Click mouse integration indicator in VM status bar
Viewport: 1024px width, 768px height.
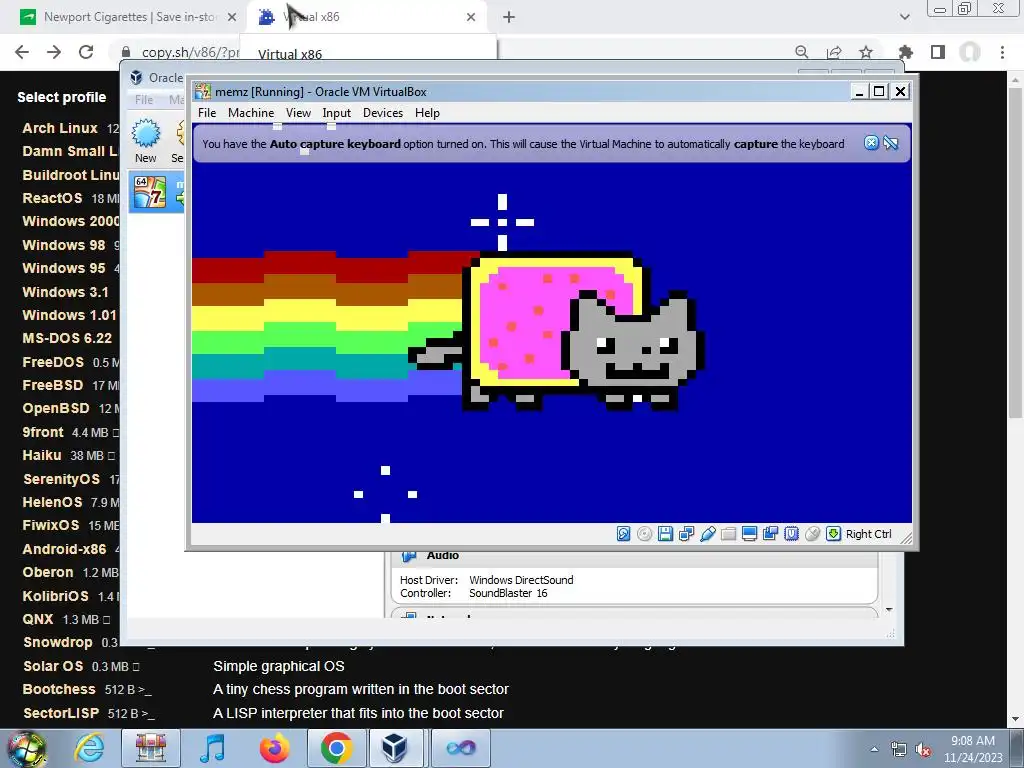(x=812, y=534)
